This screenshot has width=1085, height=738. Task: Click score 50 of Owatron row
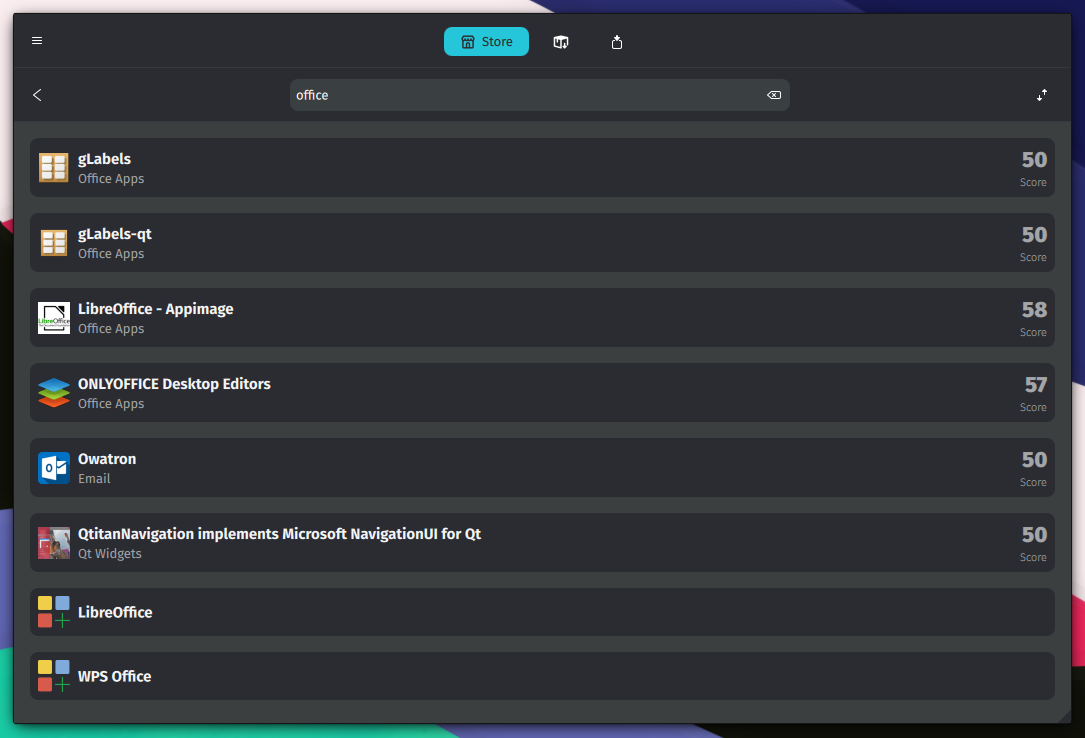pyautogui.click(x=1034, y=460)
